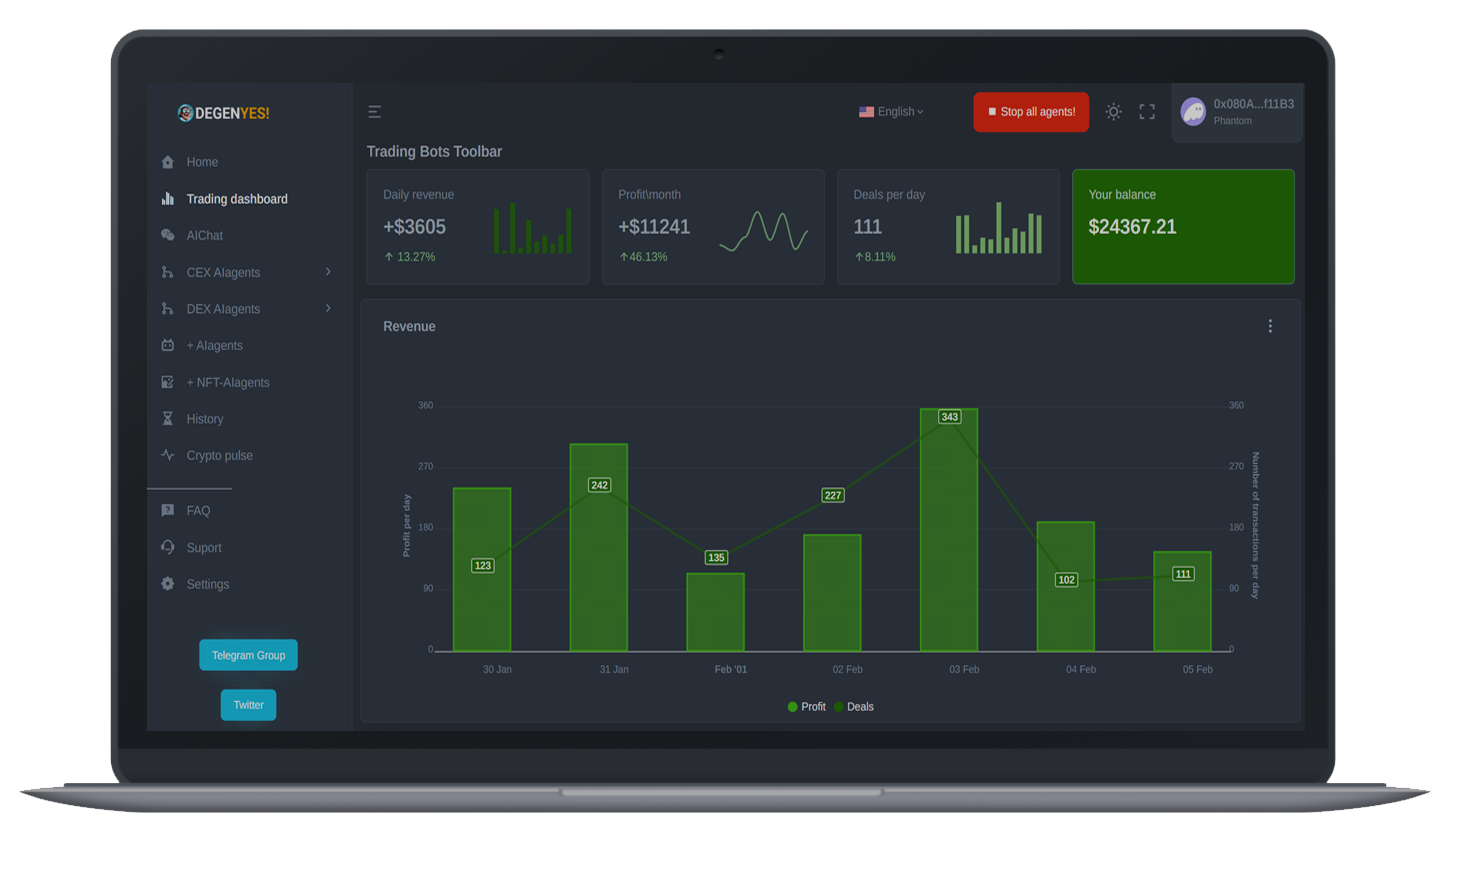Click the Phantom wallet avatar

pyautogui.click(x=1193, y=112)
